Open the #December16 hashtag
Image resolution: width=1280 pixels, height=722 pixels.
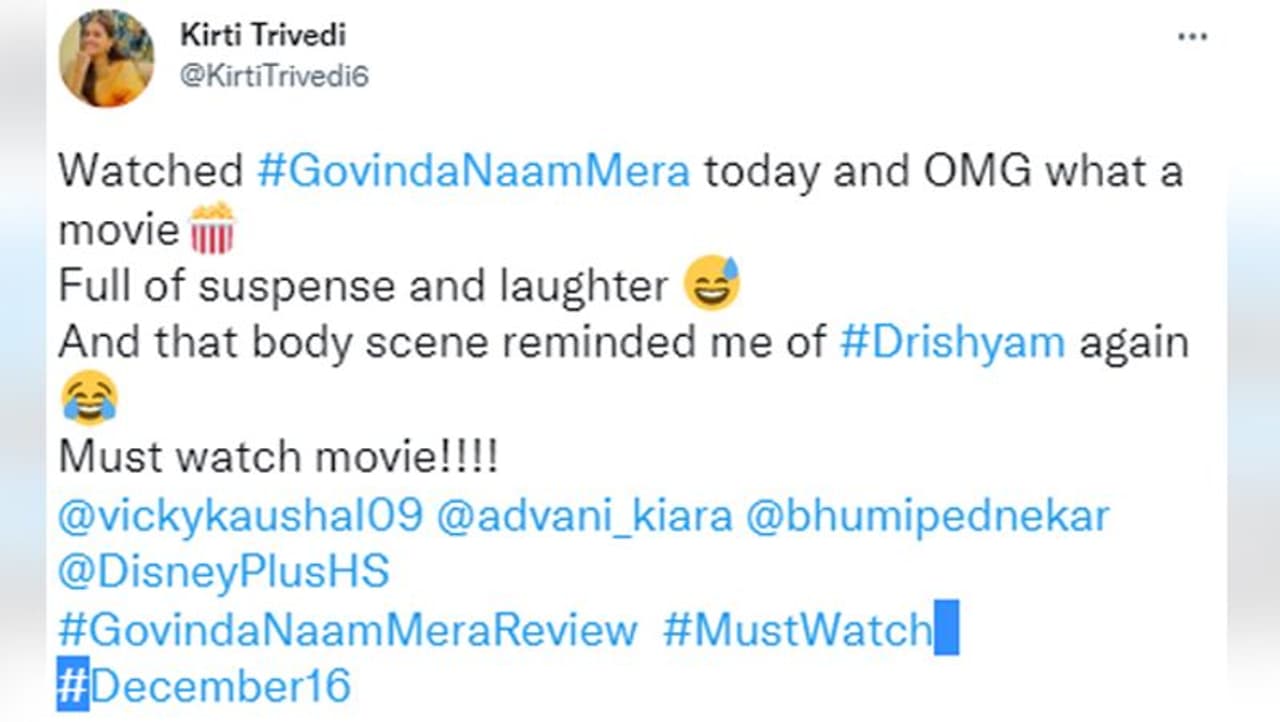click(205, 687)
